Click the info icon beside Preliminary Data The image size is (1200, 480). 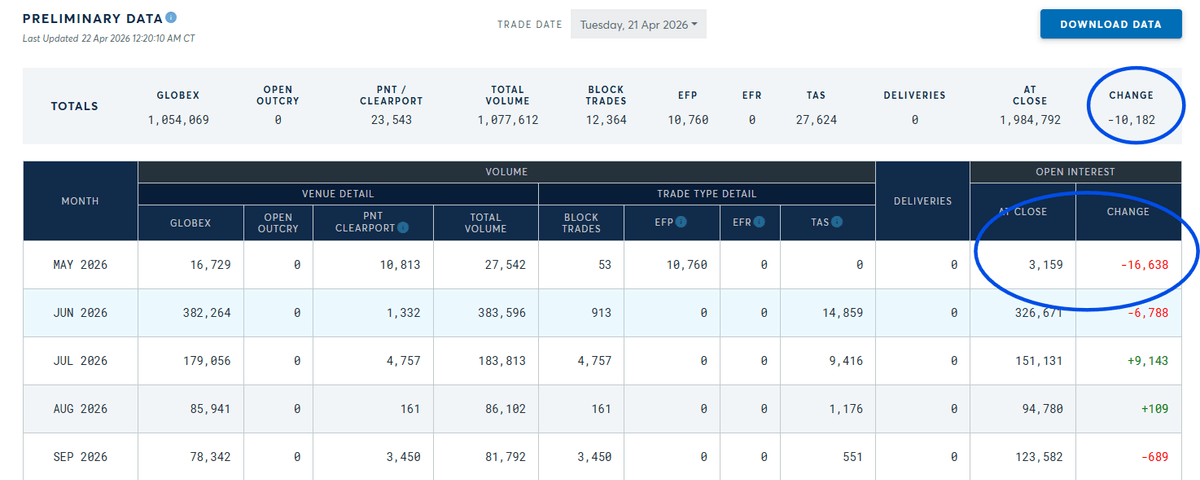[x=172, y=18]
